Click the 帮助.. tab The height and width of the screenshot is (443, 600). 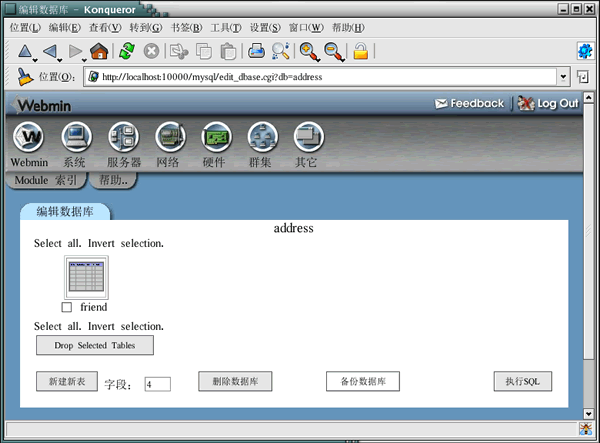(x=113, y=180)
